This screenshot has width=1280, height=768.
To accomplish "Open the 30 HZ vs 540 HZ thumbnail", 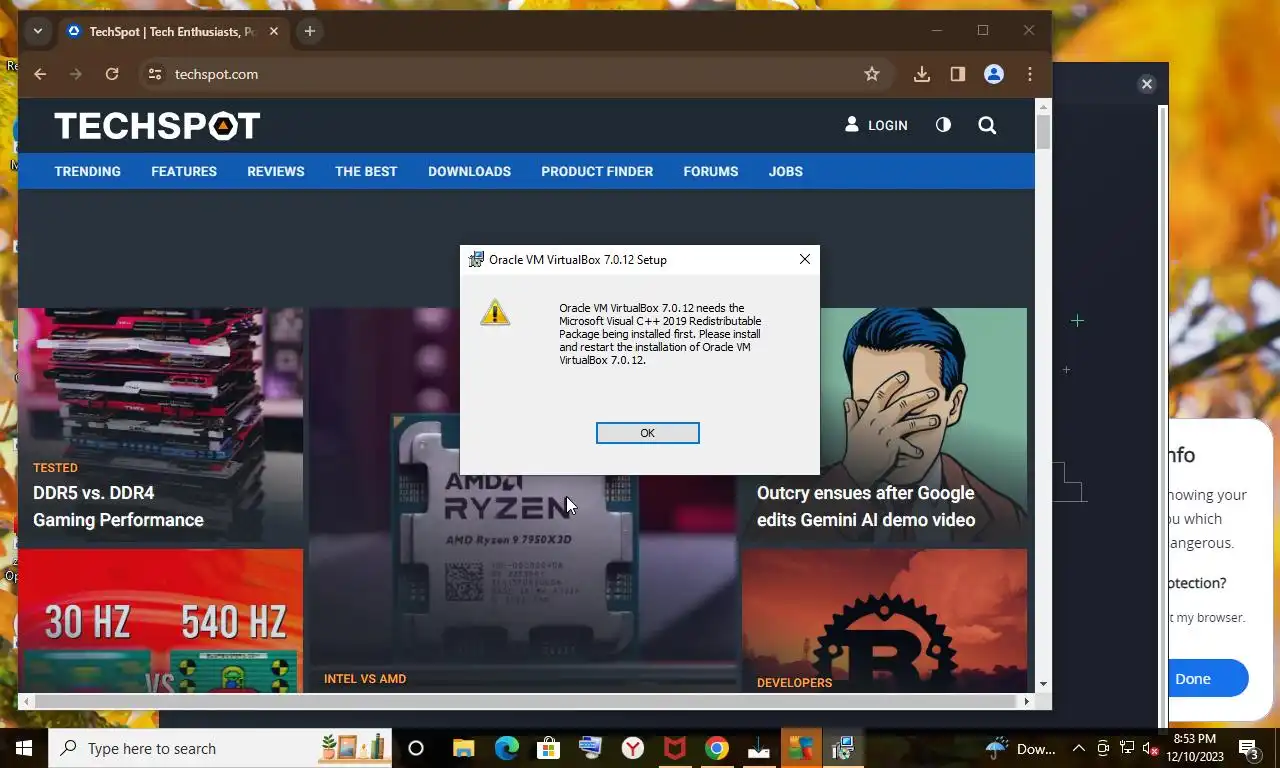I will pyautogui.click(x=160, y=620).
